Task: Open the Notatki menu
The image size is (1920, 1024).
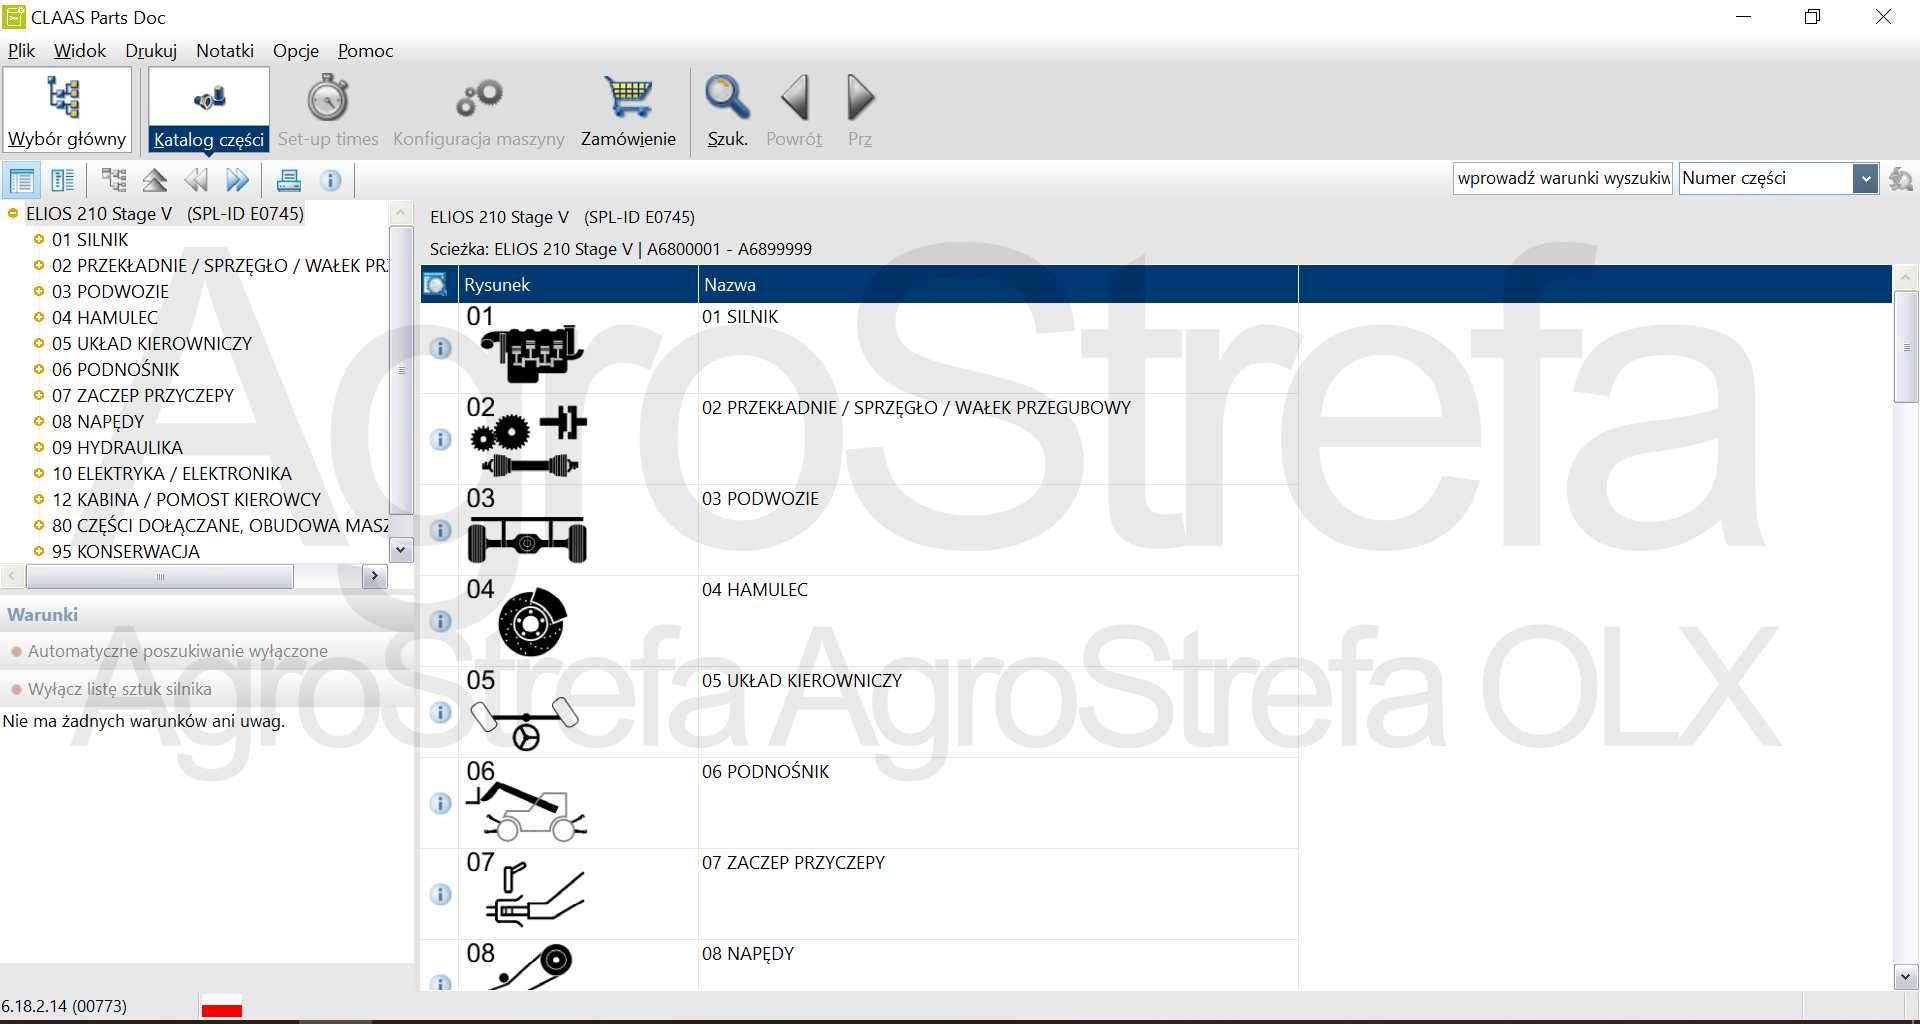Action: (225, 50)
